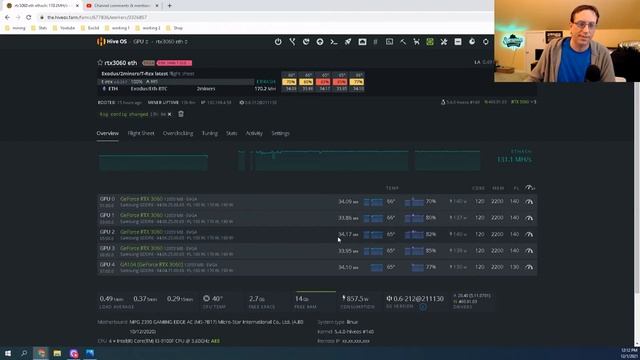Switch to the Overview tab
Viewport: 640px width, 360px height.
tap(107, 133)
